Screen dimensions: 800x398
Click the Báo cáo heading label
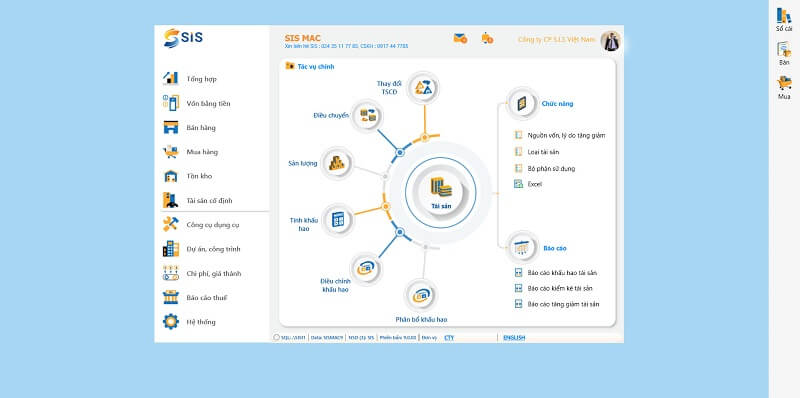pos(555,248)
